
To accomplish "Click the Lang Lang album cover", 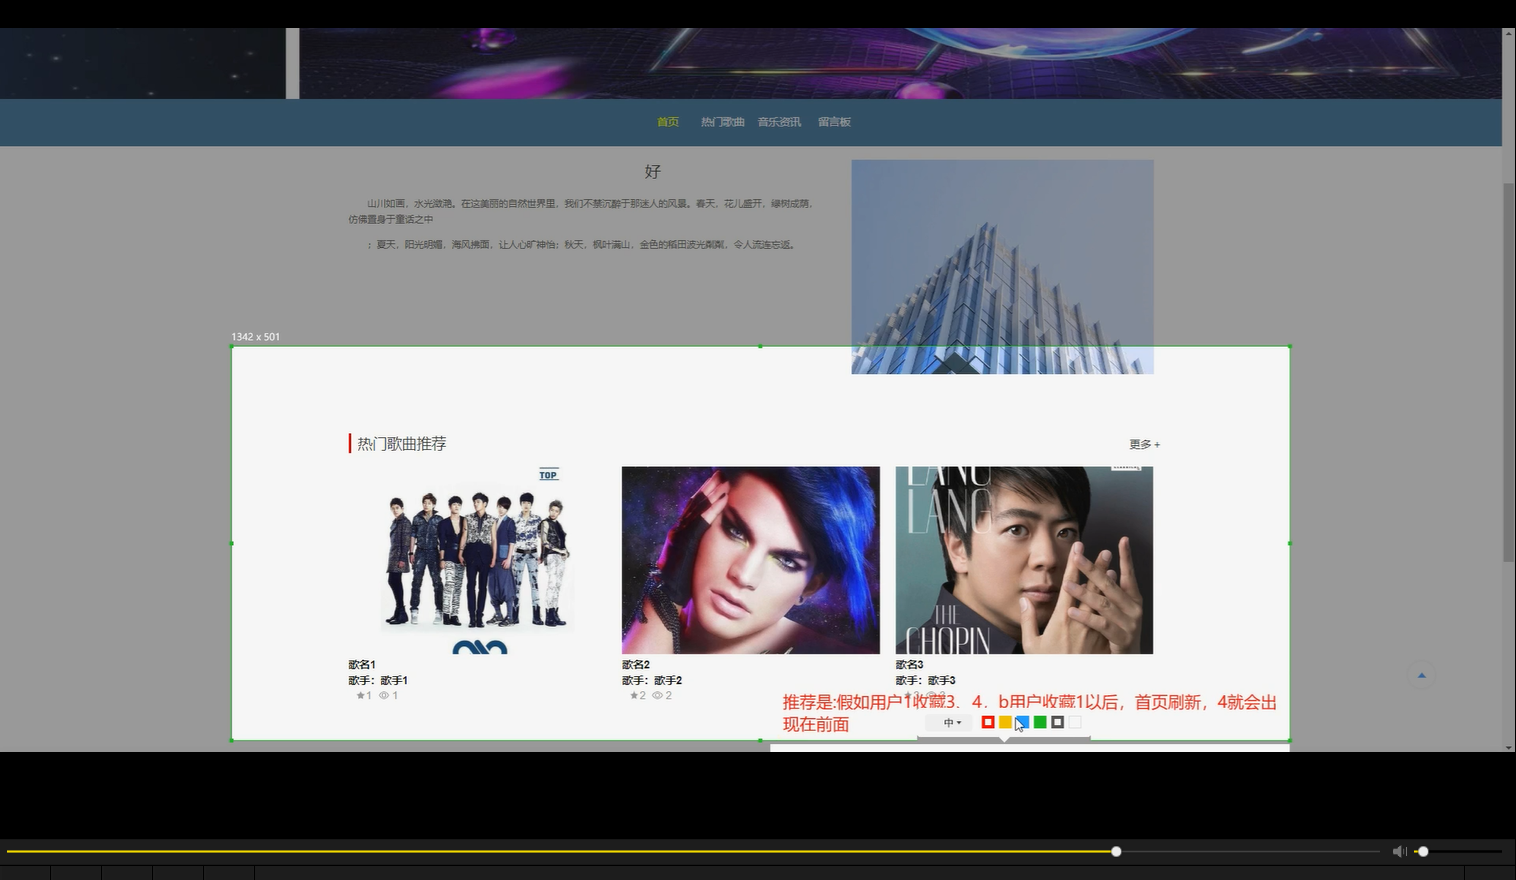I will 1023,560.
